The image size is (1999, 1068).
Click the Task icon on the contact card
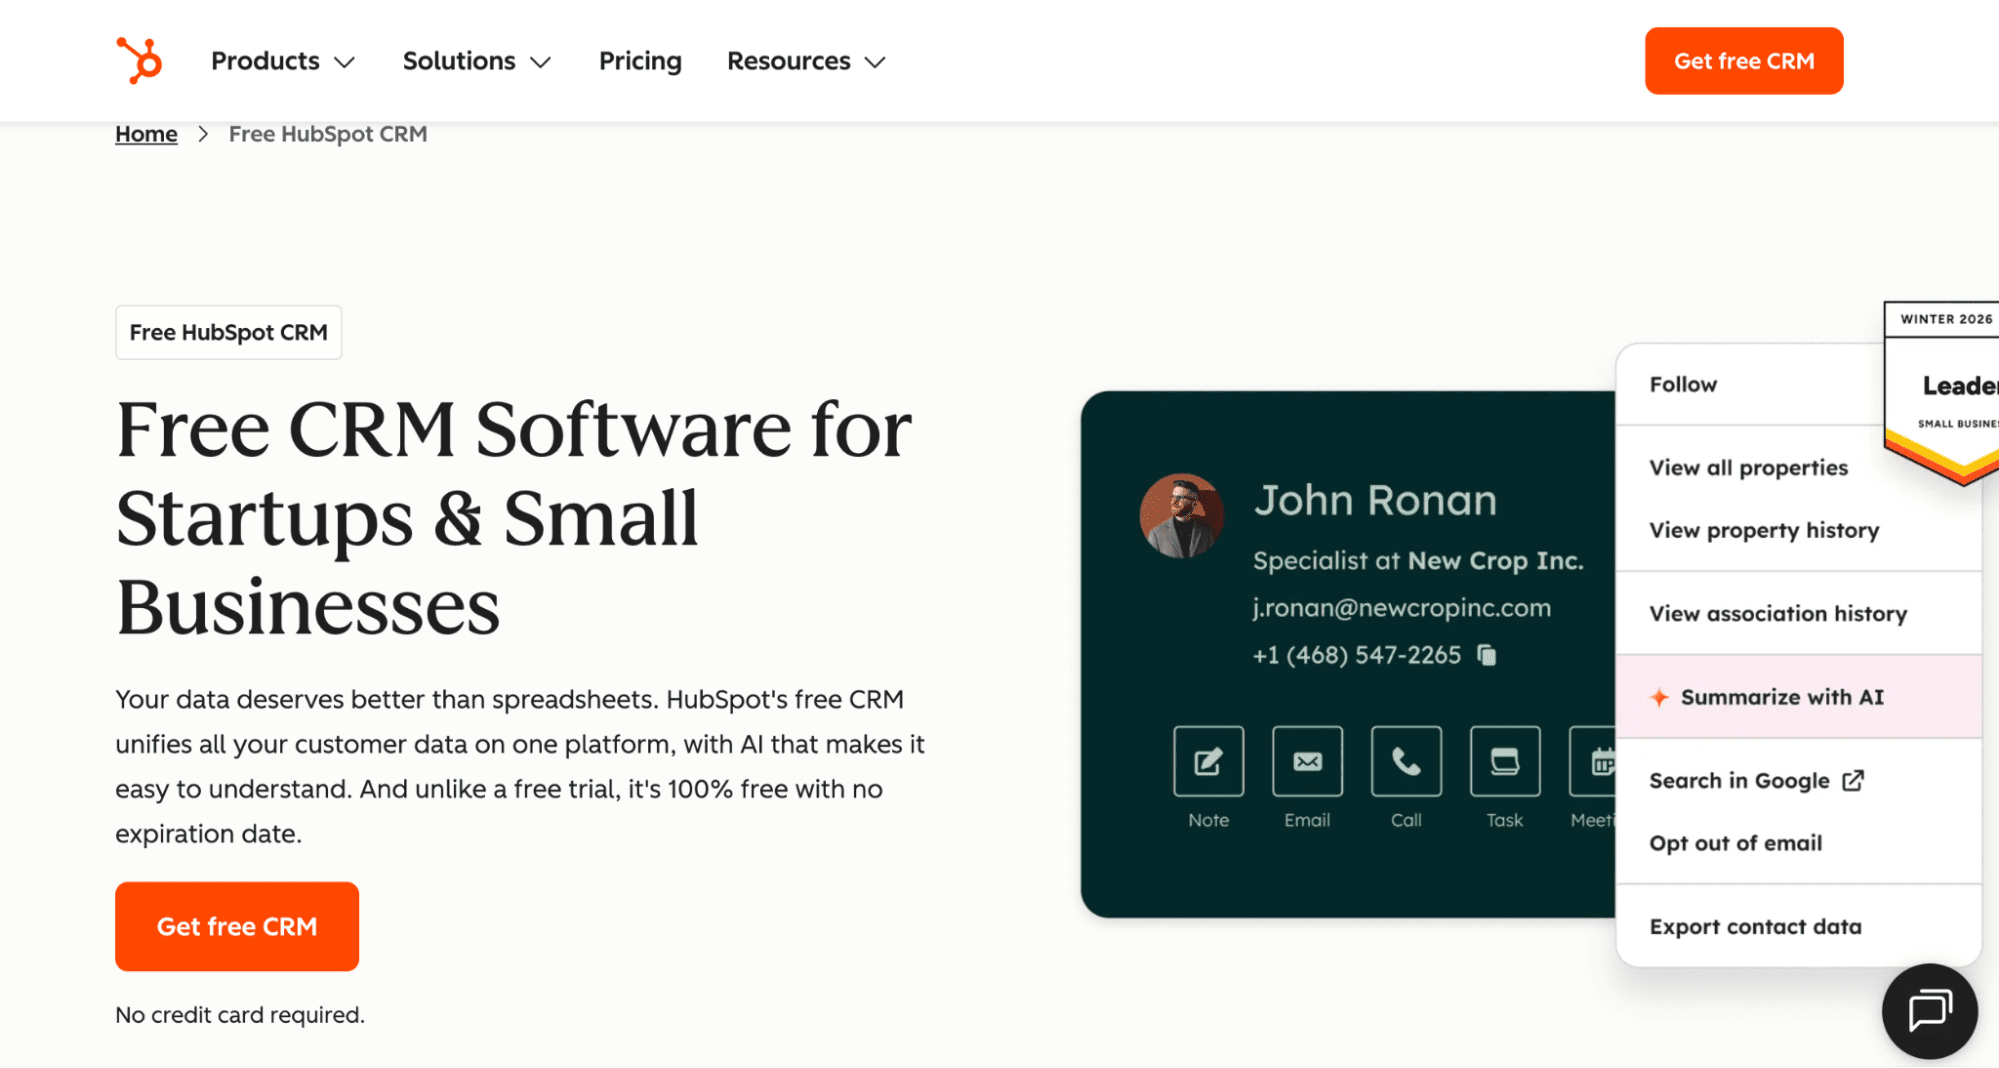pyautogui.click(x=1504, y=761)
